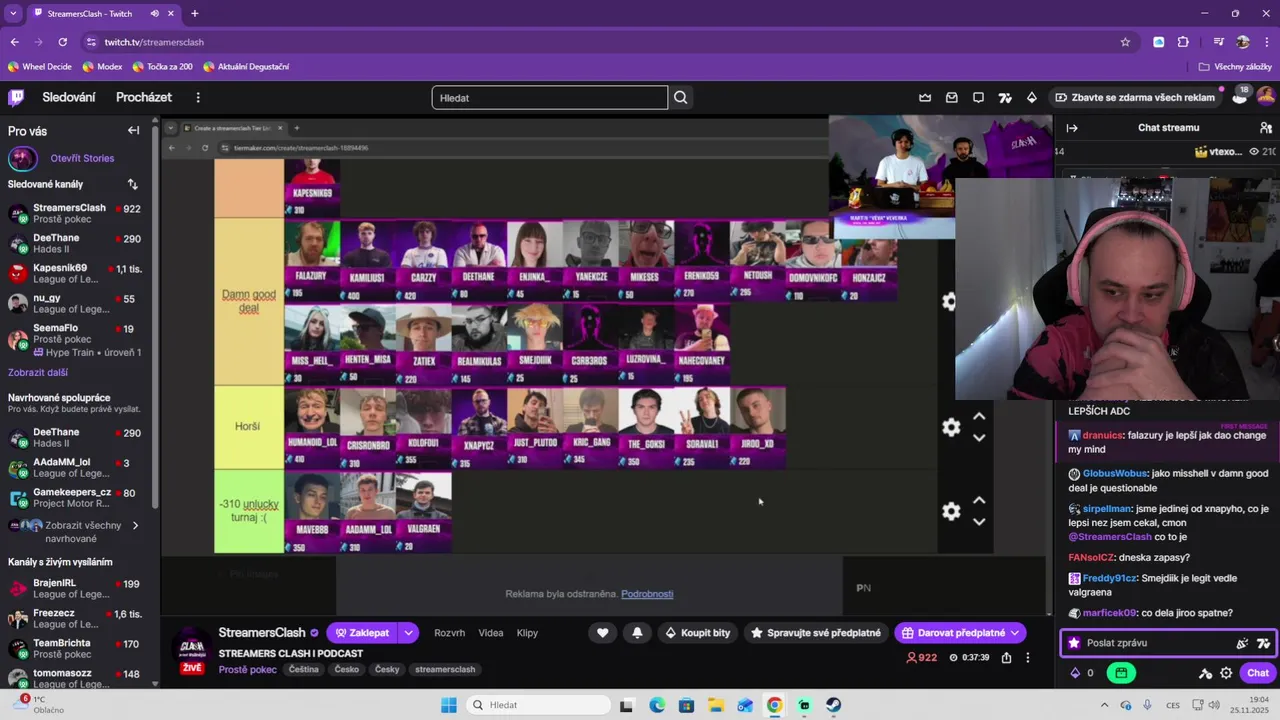Open Steam from the Windows taskbar
The image size is (1280, 720).
[833, 705]
